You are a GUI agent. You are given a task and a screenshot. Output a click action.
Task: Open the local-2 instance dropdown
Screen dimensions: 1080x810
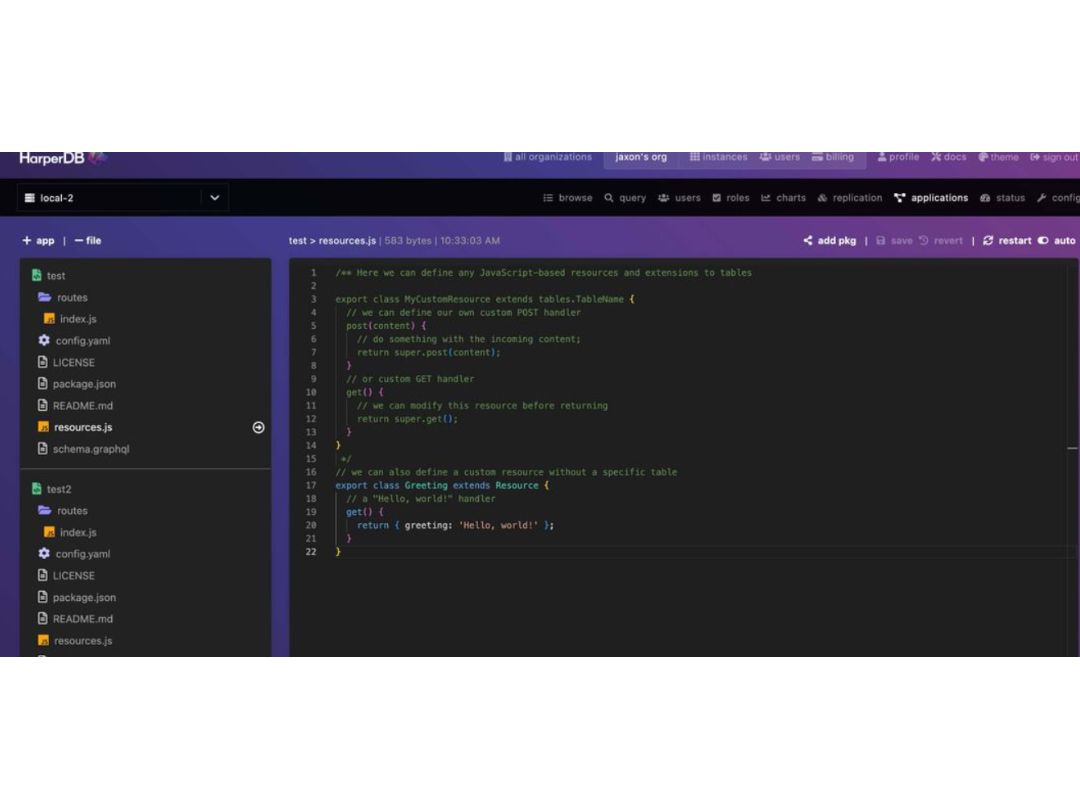pos(123,198)
